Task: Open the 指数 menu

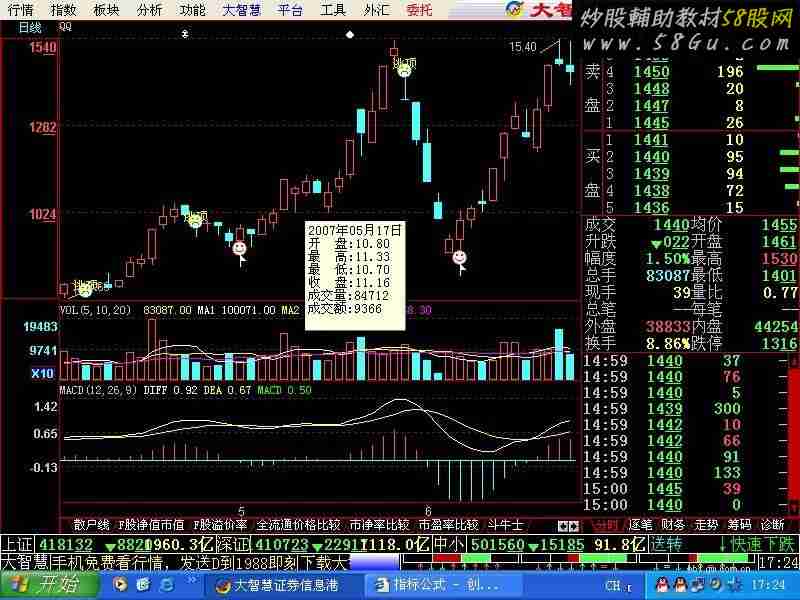Action: (63, 10)
